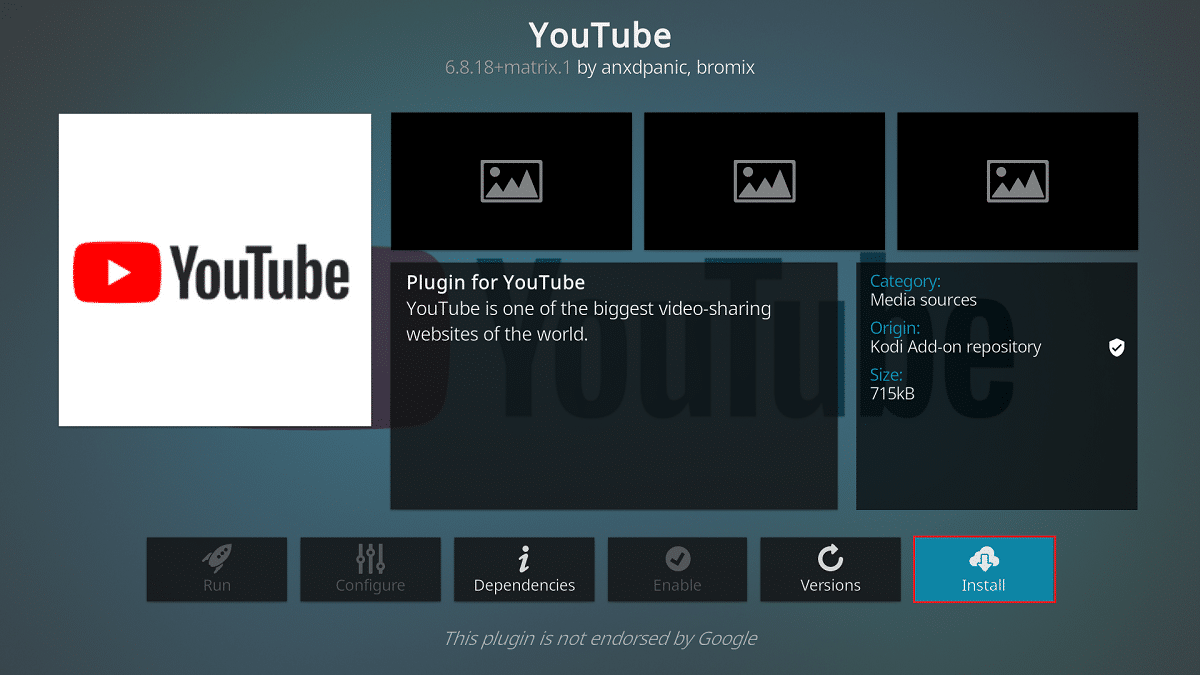1200x675 pixels.
Task: Click the '715kB' size value
Action: (892, 394)
